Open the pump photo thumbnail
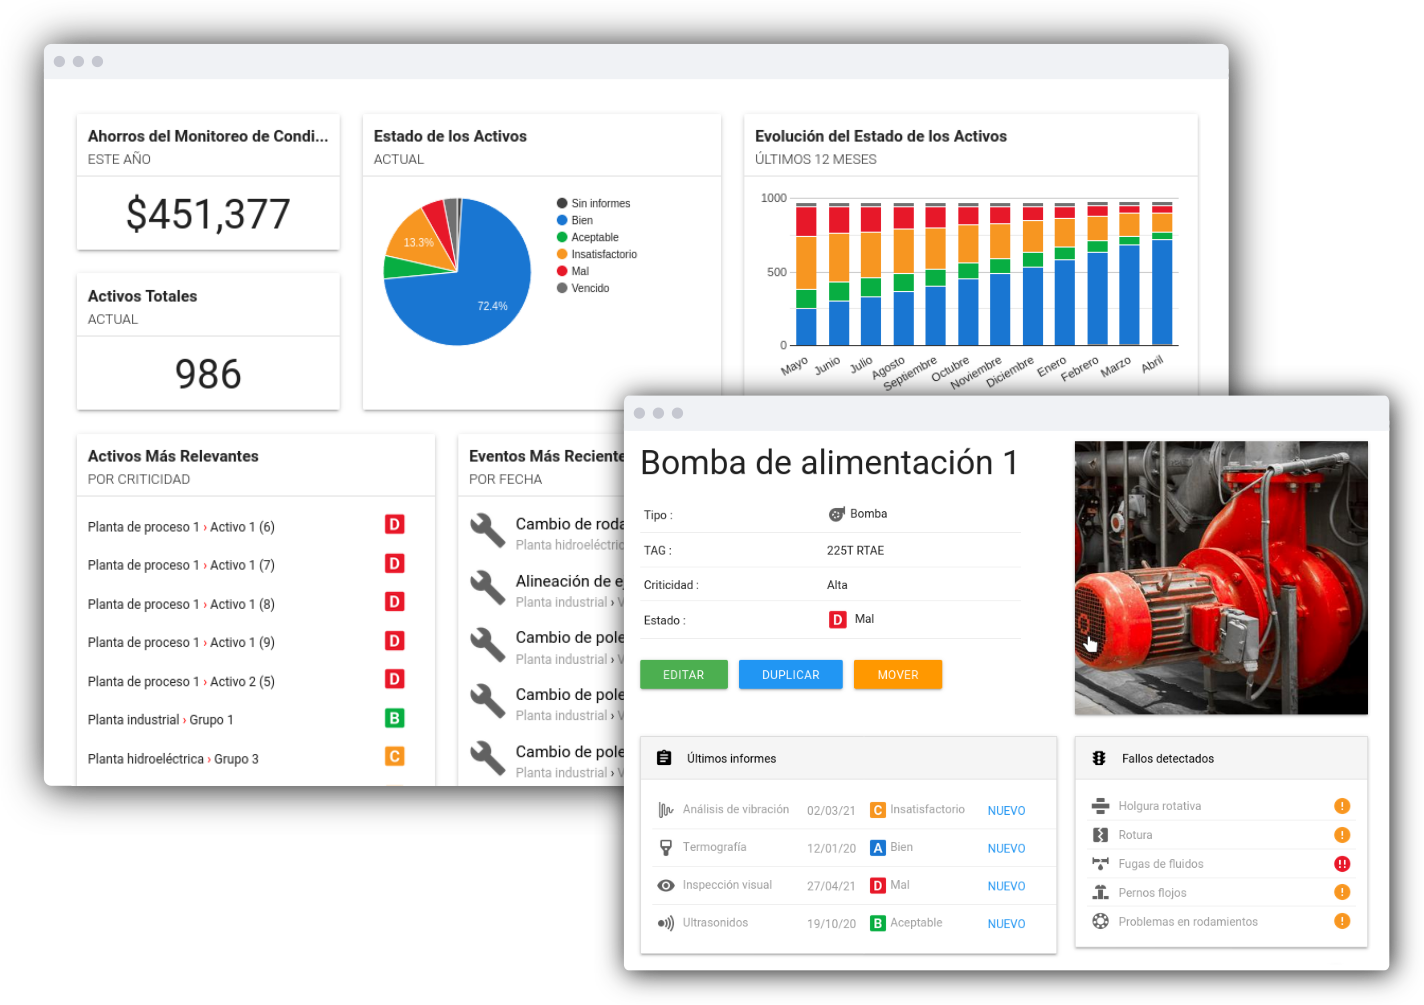Image resolution: width=1424 pixels, height=1005 pixels. click(x=1221, y=578)
